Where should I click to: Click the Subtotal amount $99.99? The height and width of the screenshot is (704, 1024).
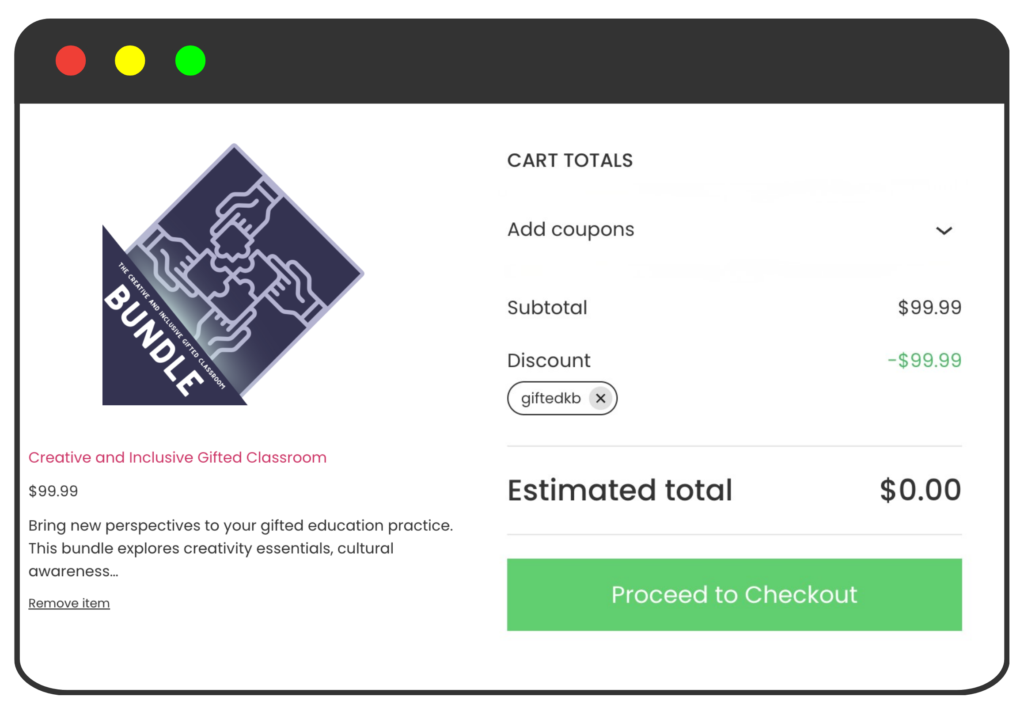(x=929, y=308)
